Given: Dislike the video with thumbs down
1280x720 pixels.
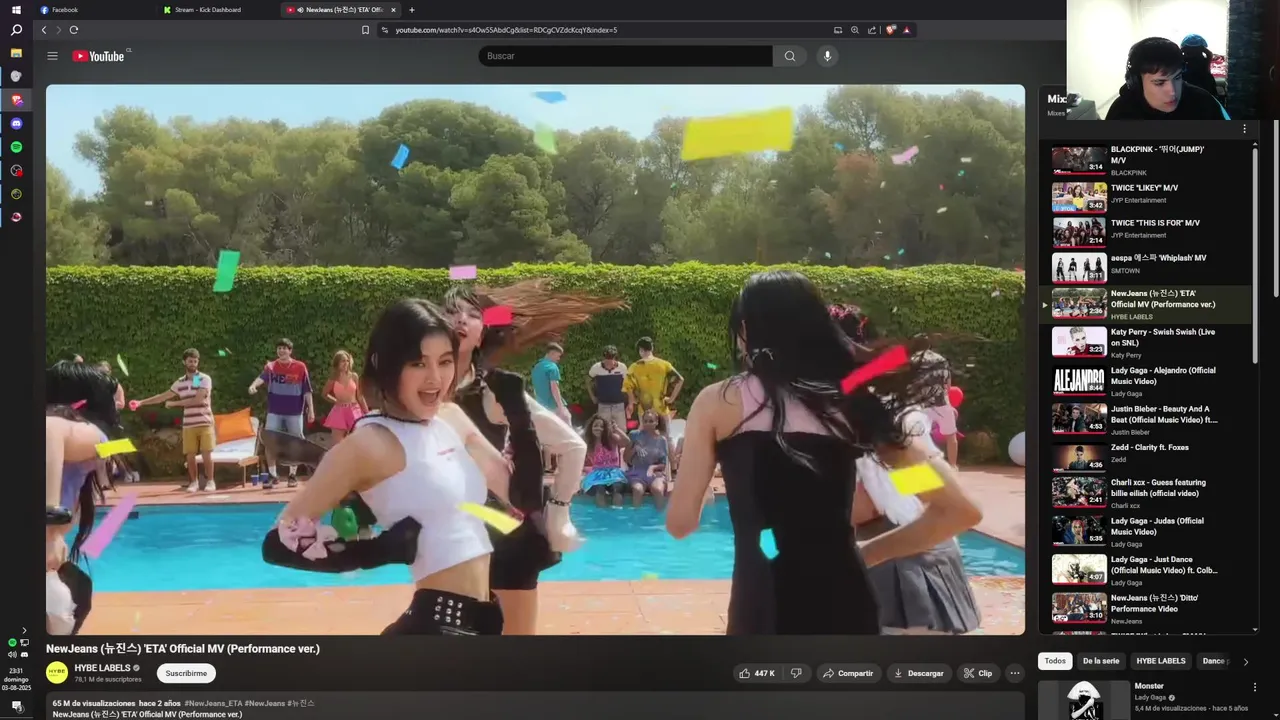Looking at the screenshot, I should coord(796,673).
